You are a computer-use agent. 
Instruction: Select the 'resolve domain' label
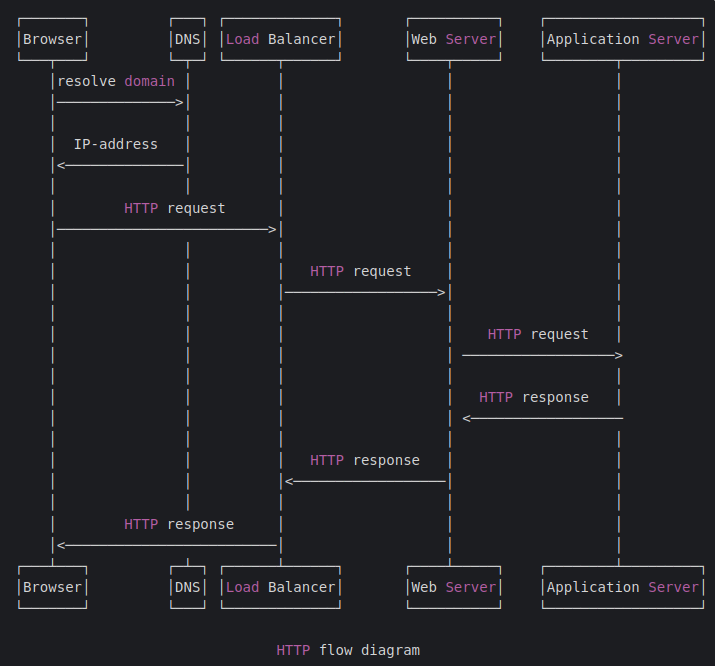(116, 81)
